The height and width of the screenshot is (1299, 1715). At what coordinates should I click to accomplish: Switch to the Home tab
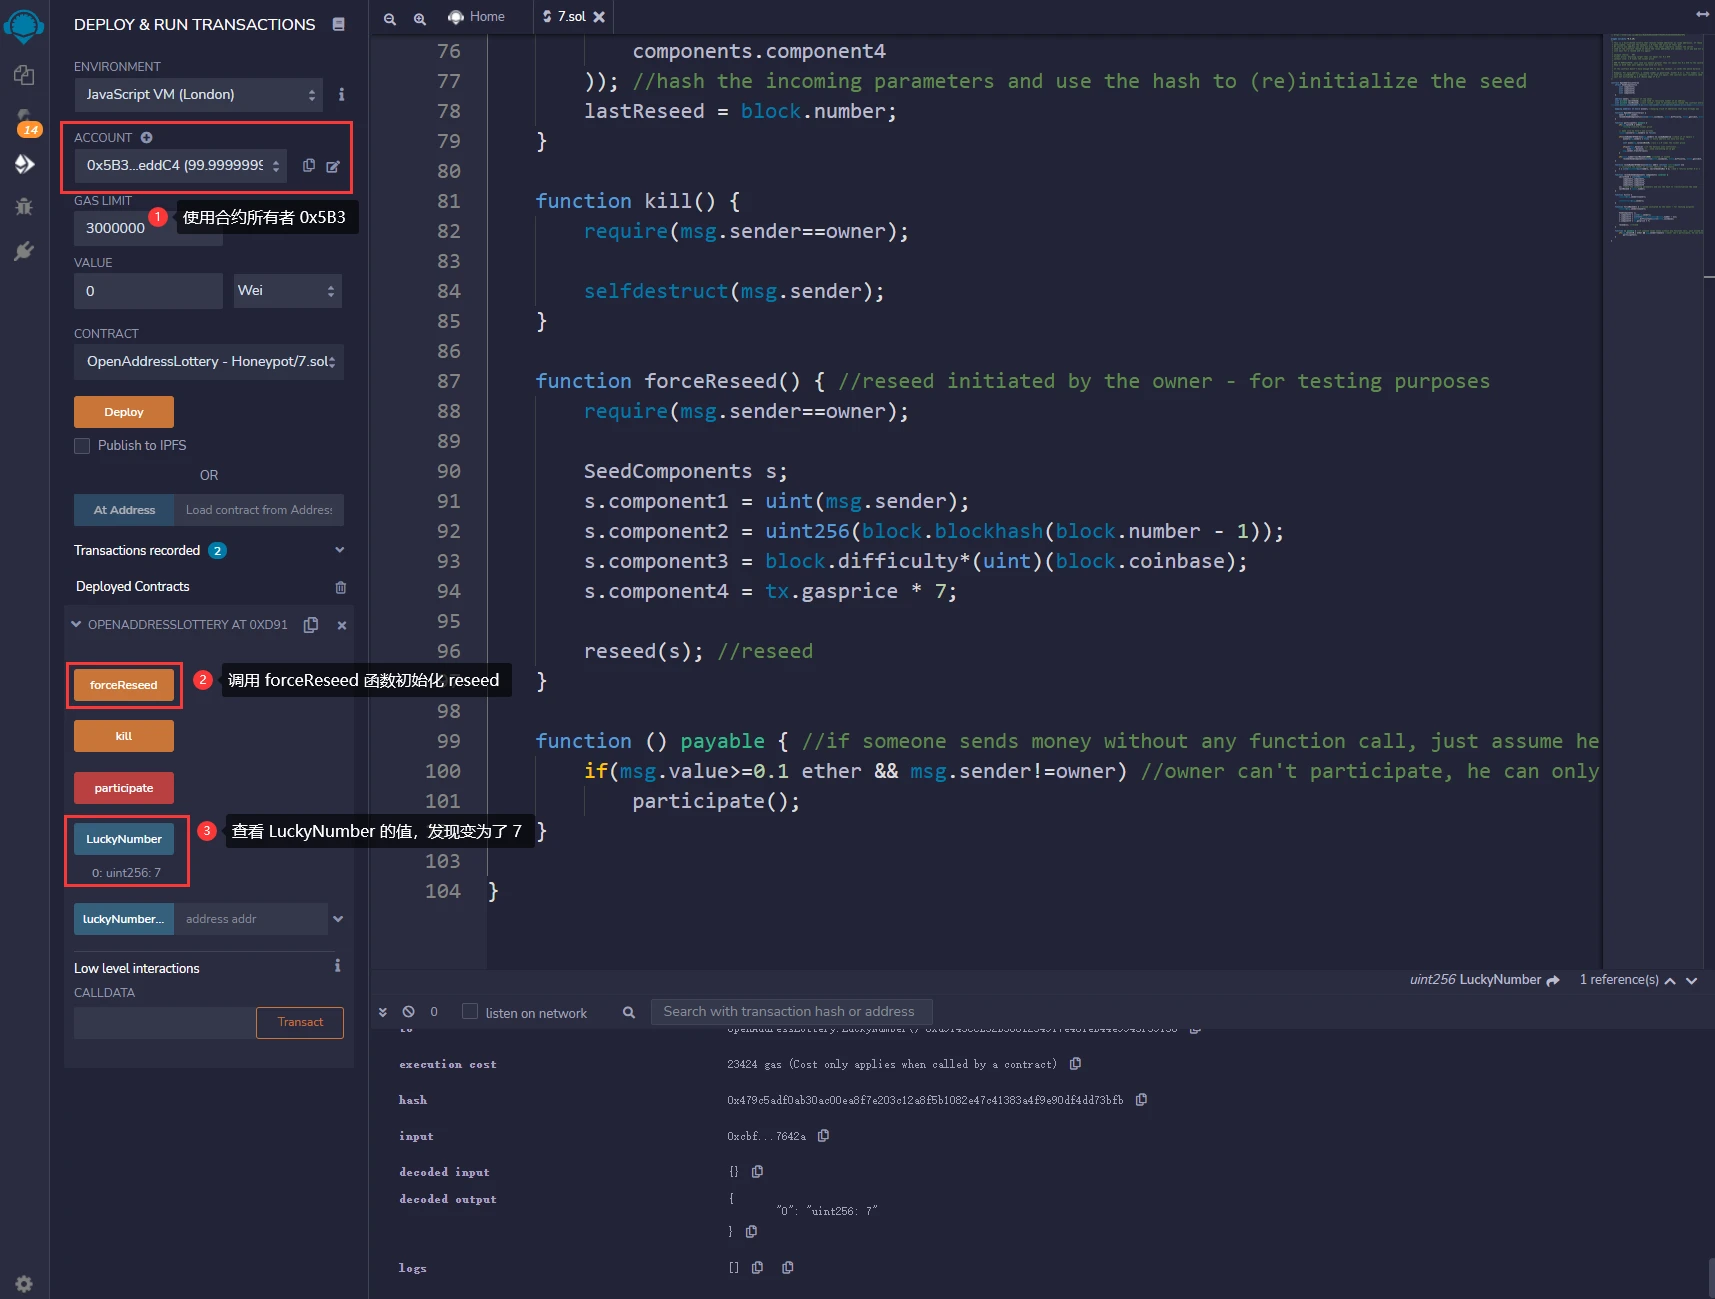477,17
